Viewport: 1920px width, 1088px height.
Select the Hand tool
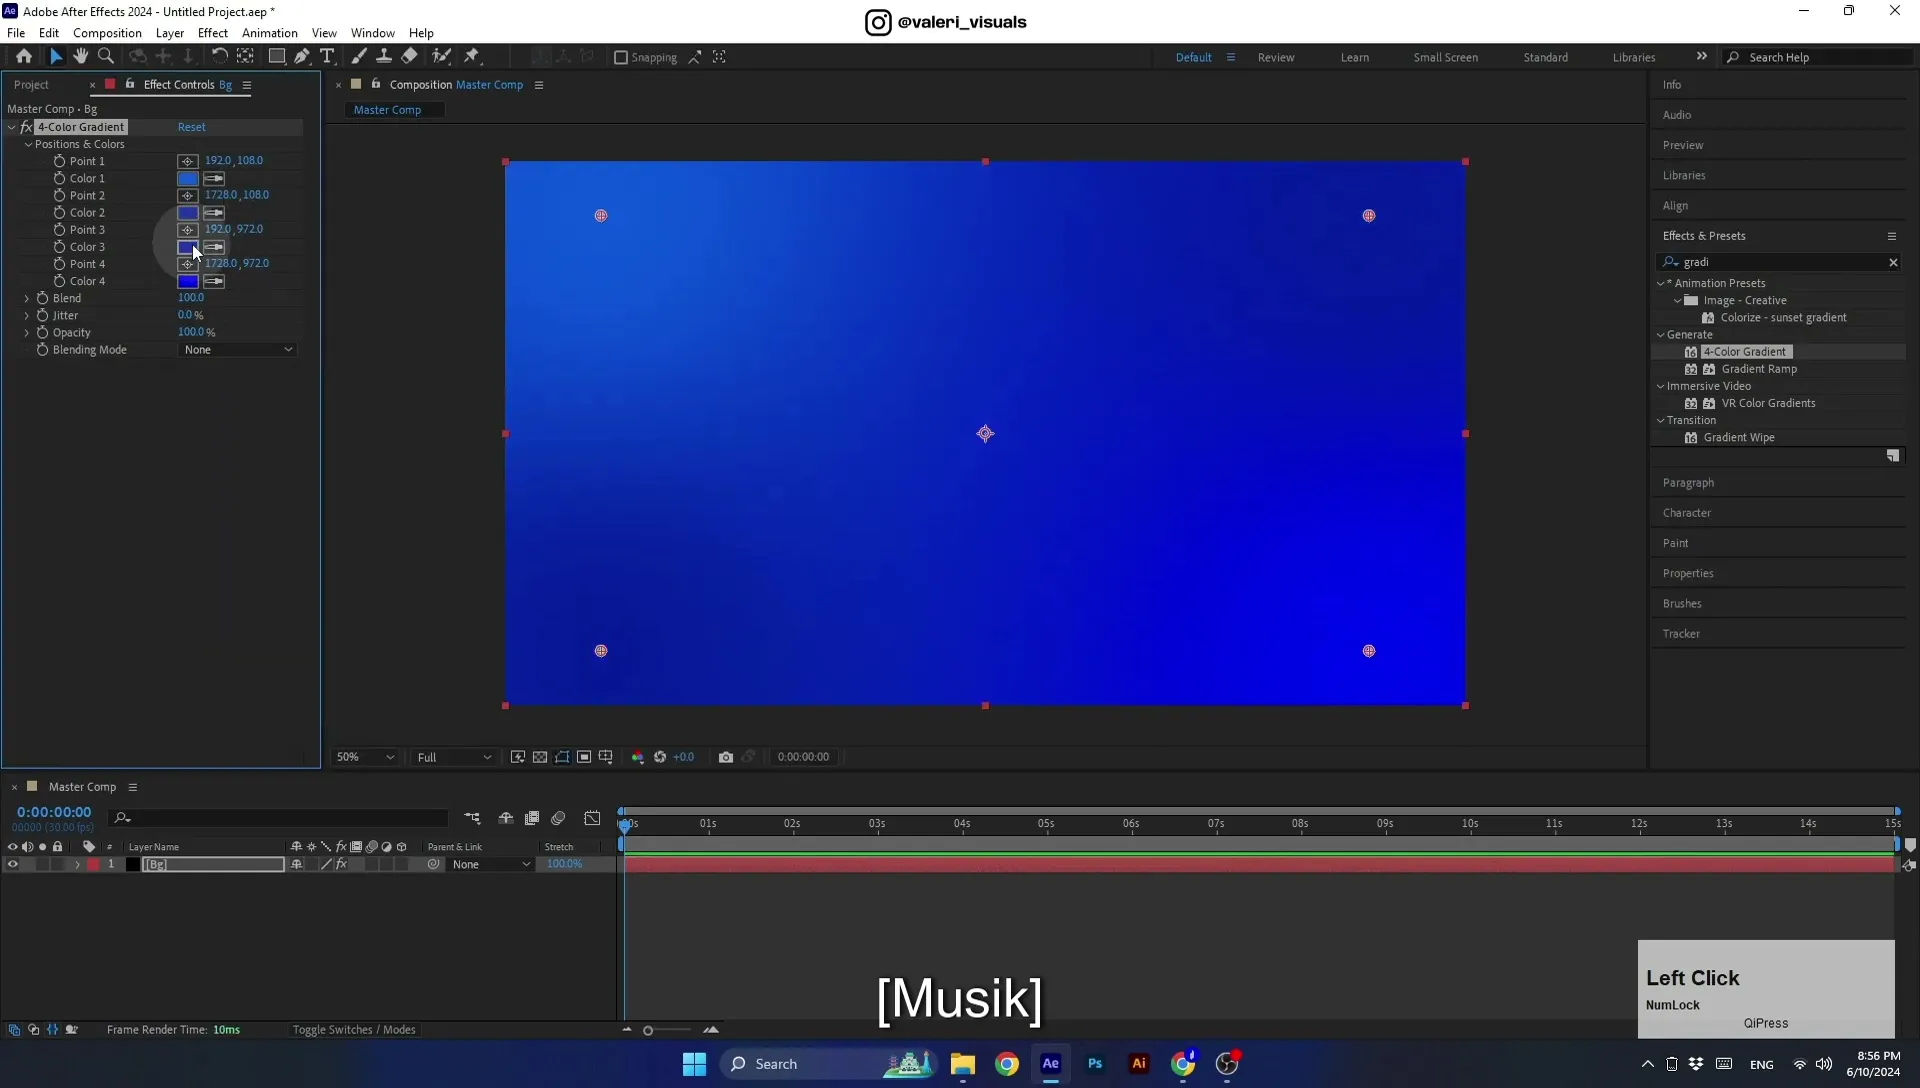pyautogui.click(x=81, y=57)
